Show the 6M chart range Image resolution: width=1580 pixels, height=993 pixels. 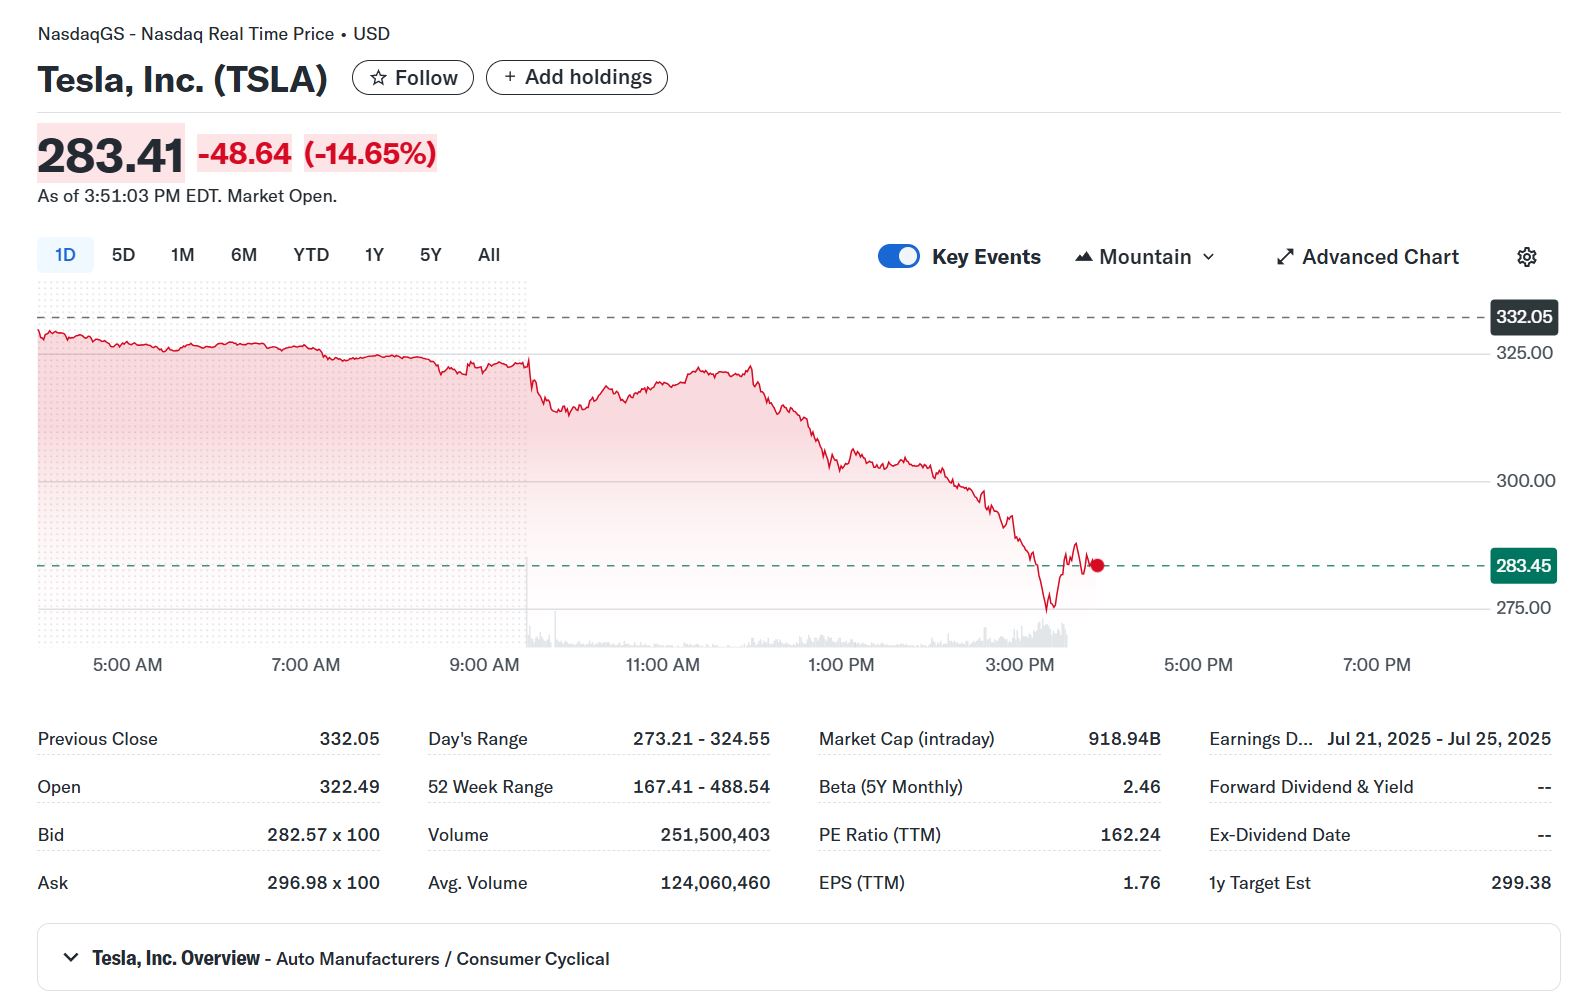(244, 255)
